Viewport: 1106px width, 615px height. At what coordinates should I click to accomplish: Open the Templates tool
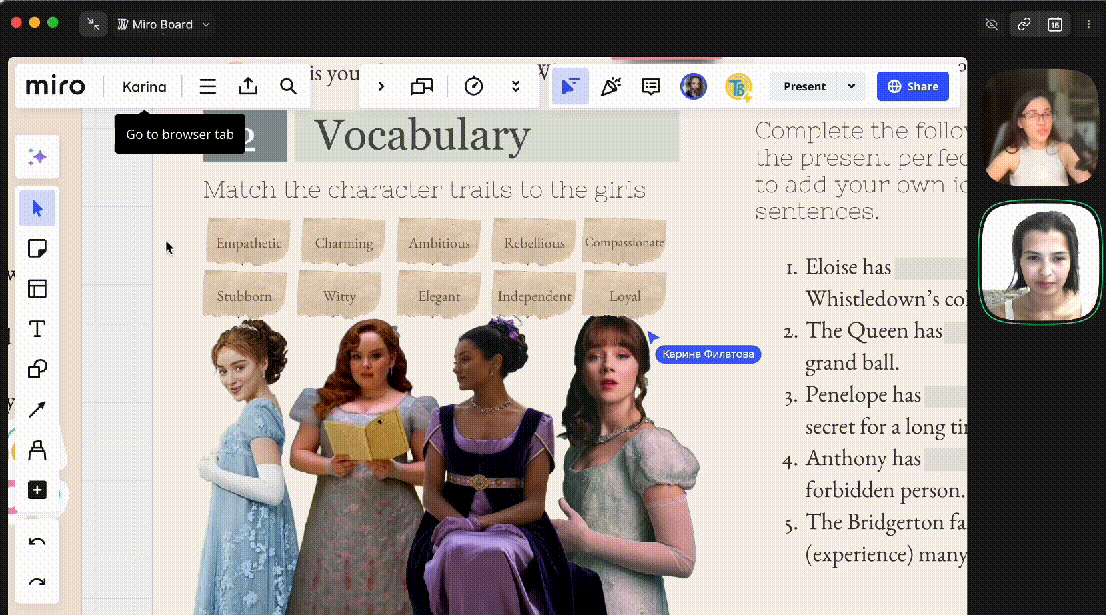37,289
